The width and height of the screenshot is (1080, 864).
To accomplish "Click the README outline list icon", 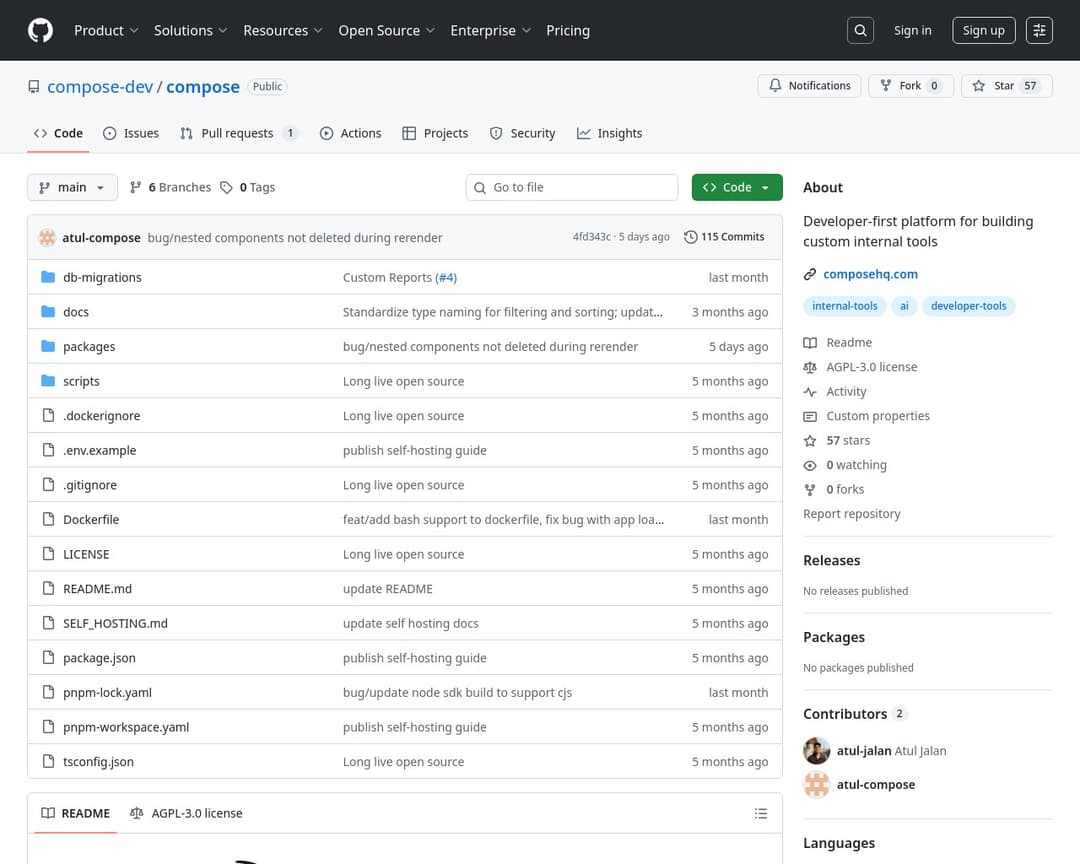I will click(x=761, y=814).
